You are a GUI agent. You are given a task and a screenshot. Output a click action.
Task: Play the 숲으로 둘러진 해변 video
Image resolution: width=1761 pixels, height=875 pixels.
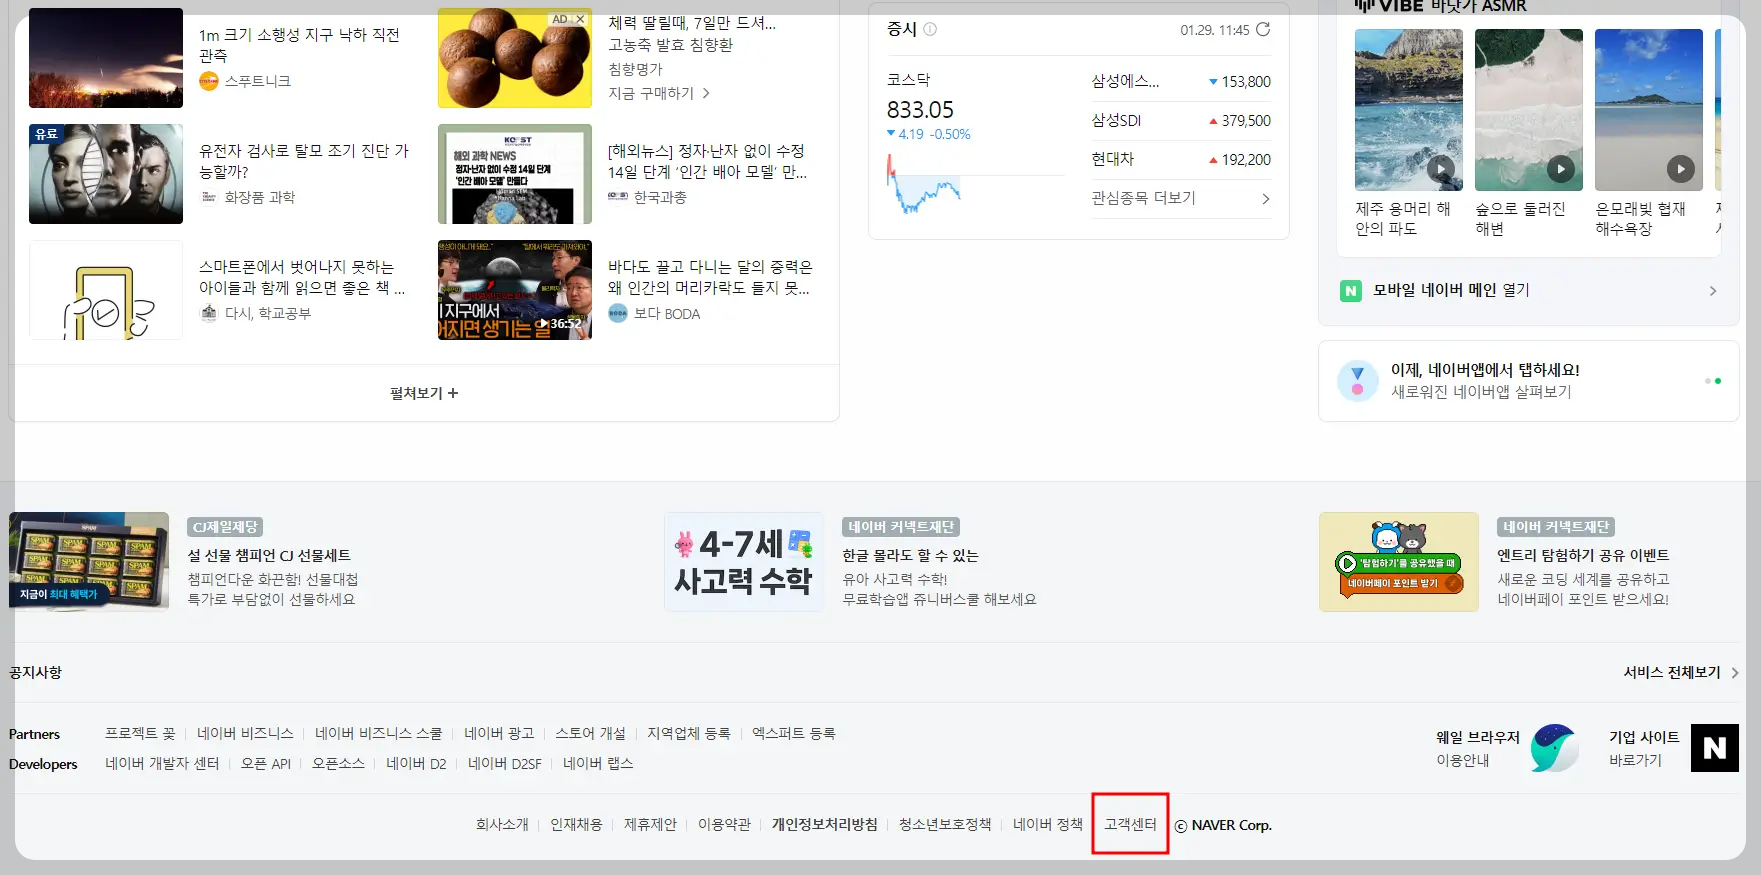pos(1561,169)
